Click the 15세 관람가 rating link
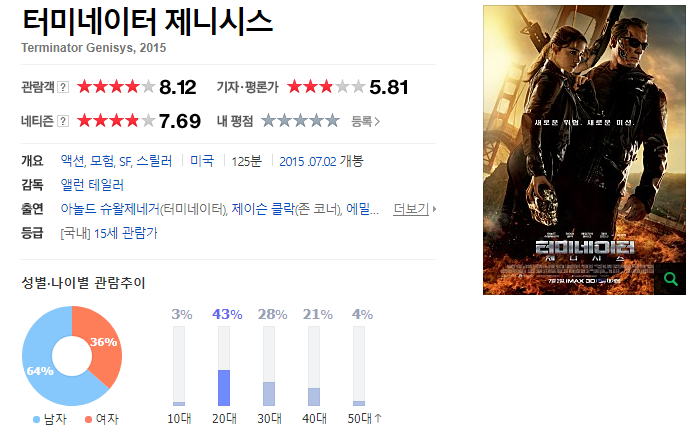 [x=125, y=233]
